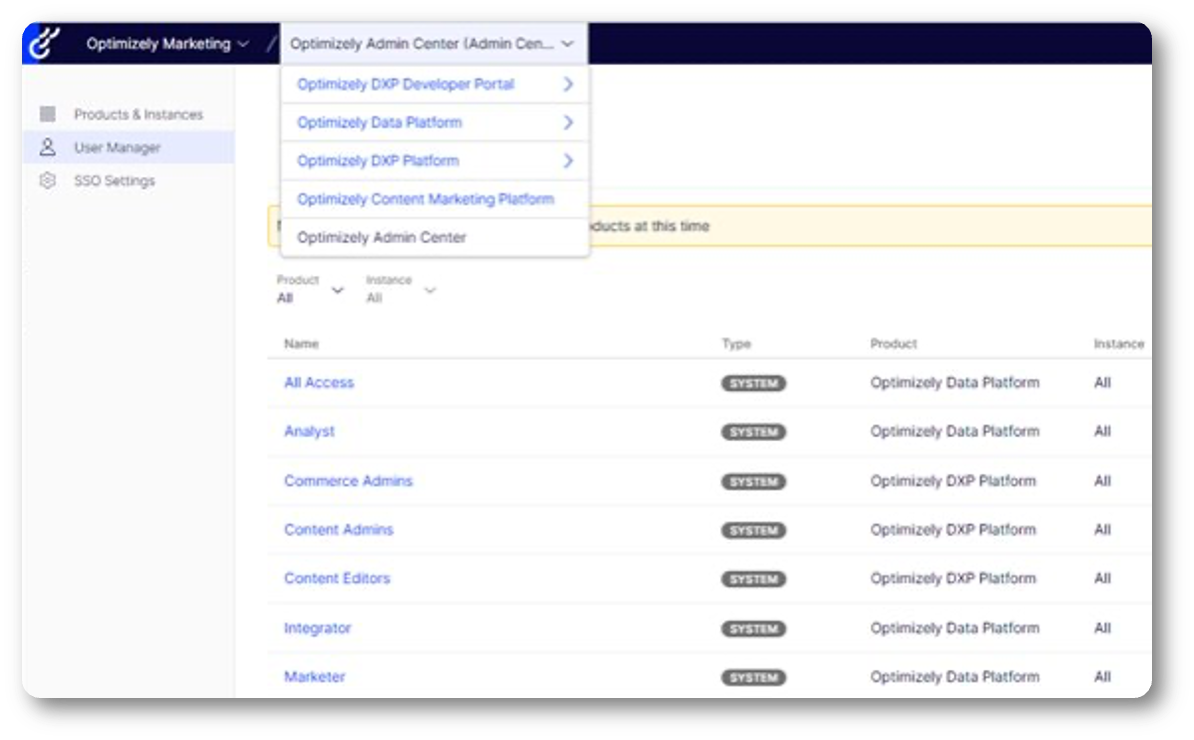Click the Instance column header

click(x=1119, y=343)
